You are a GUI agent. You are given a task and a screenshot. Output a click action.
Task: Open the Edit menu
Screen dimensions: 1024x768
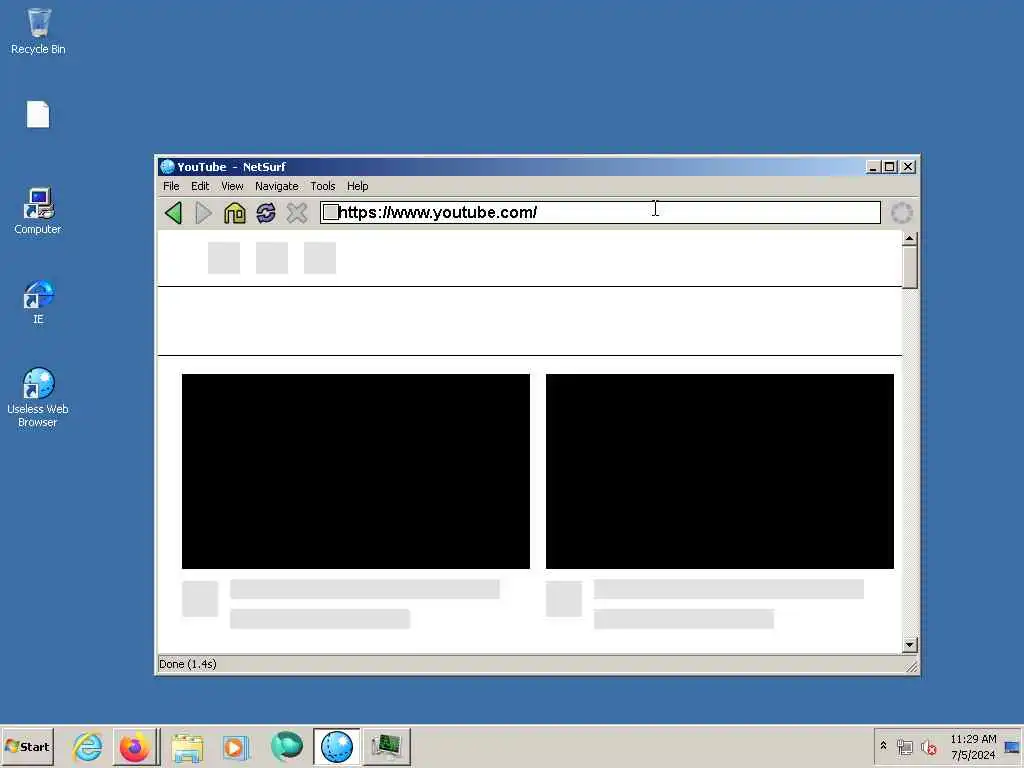tap(200, 186)
